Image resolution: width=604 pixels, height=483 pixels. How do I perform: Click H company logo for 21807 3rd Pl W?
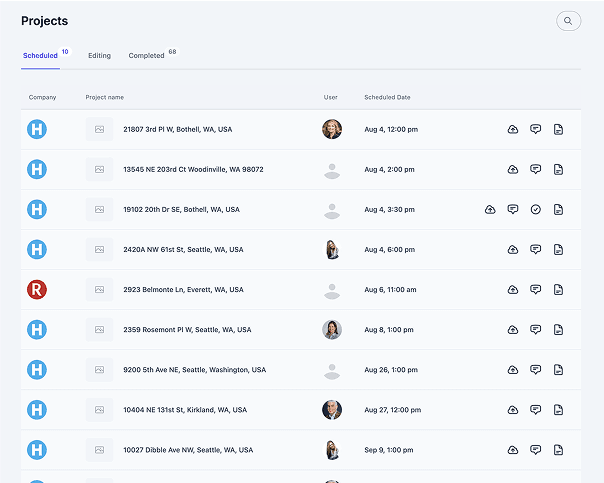[37, 129]
